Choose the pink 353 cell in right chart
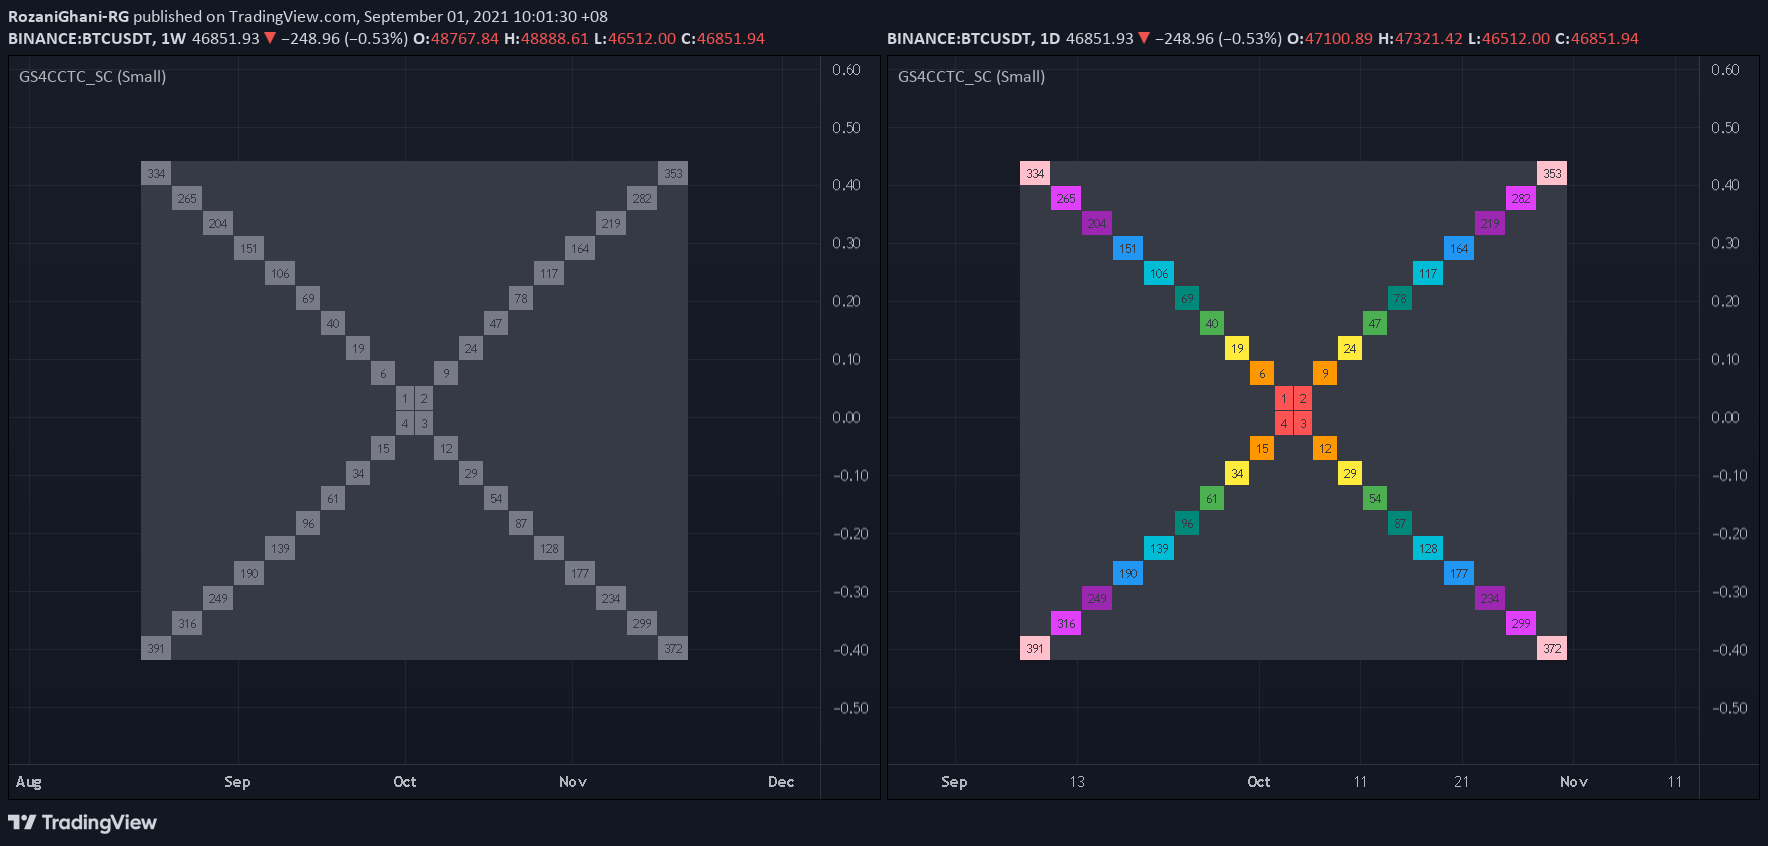Screen dimensions: 1768x846 [1552, 173]
